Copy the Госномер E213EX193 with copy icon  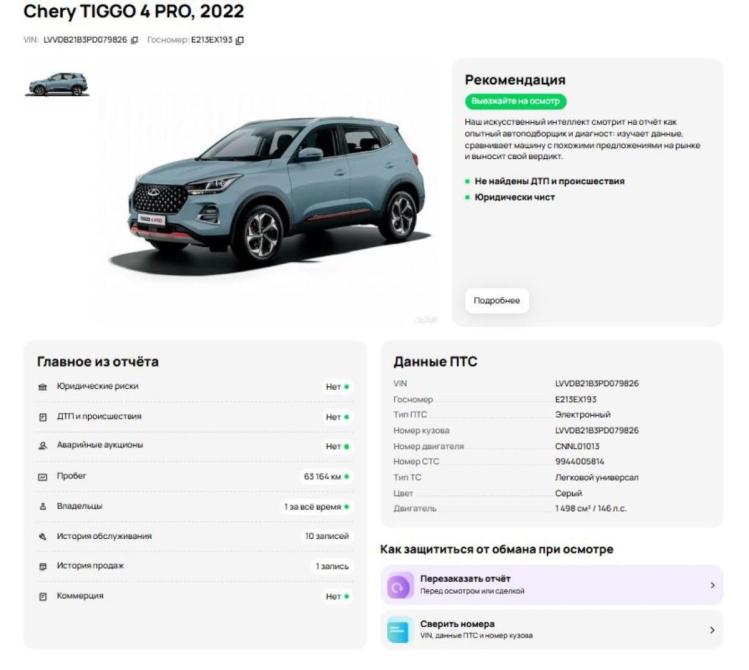(x=240, y=40)
